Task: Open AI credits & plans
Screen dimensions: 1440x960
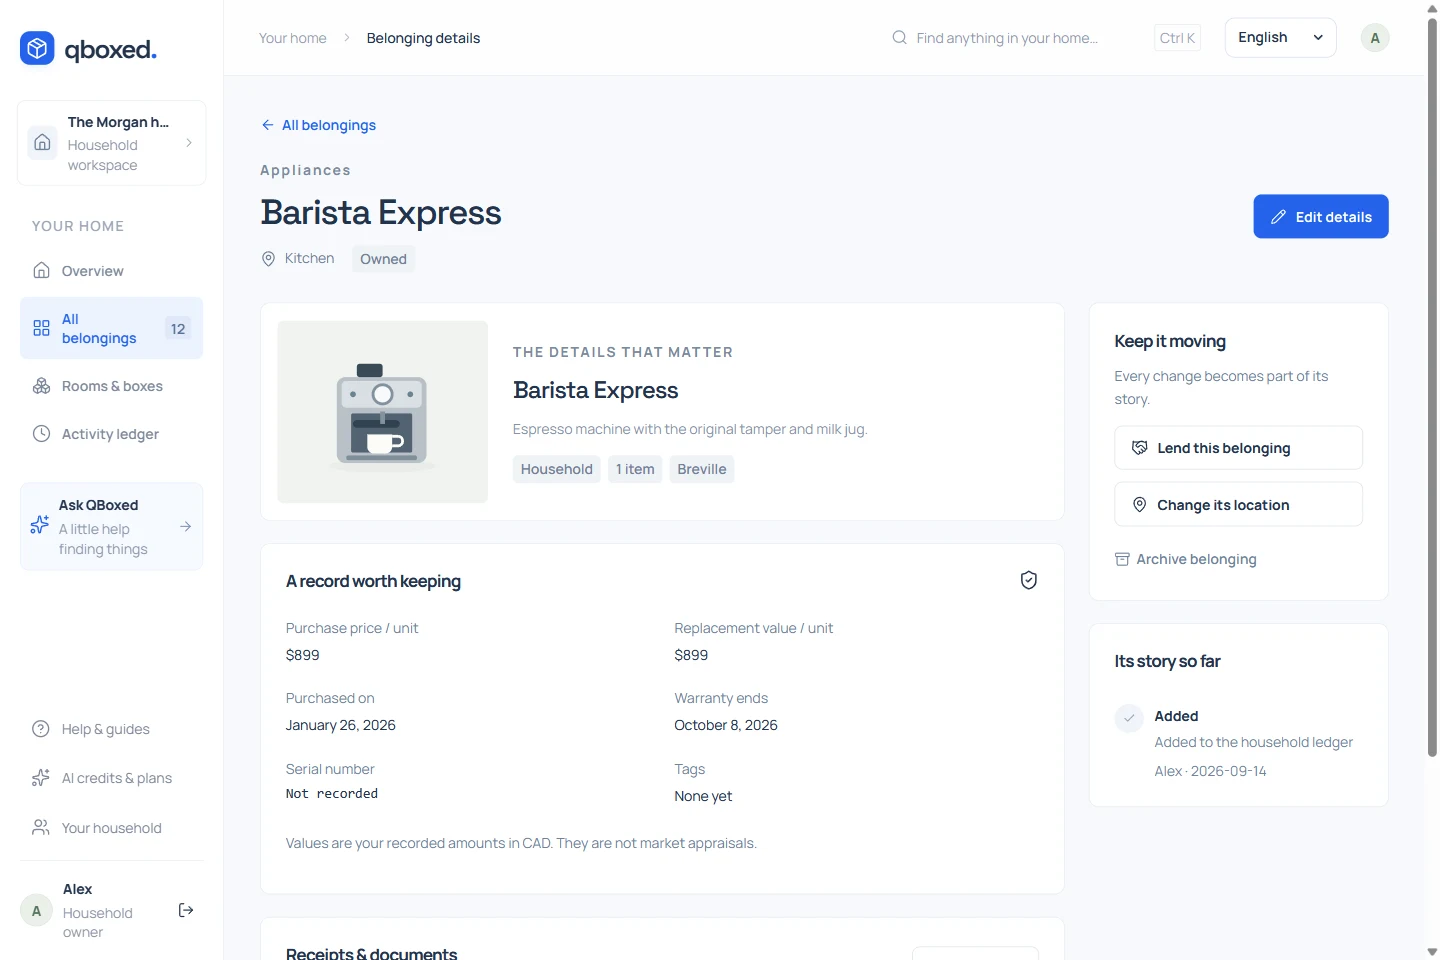Action: 111,778
